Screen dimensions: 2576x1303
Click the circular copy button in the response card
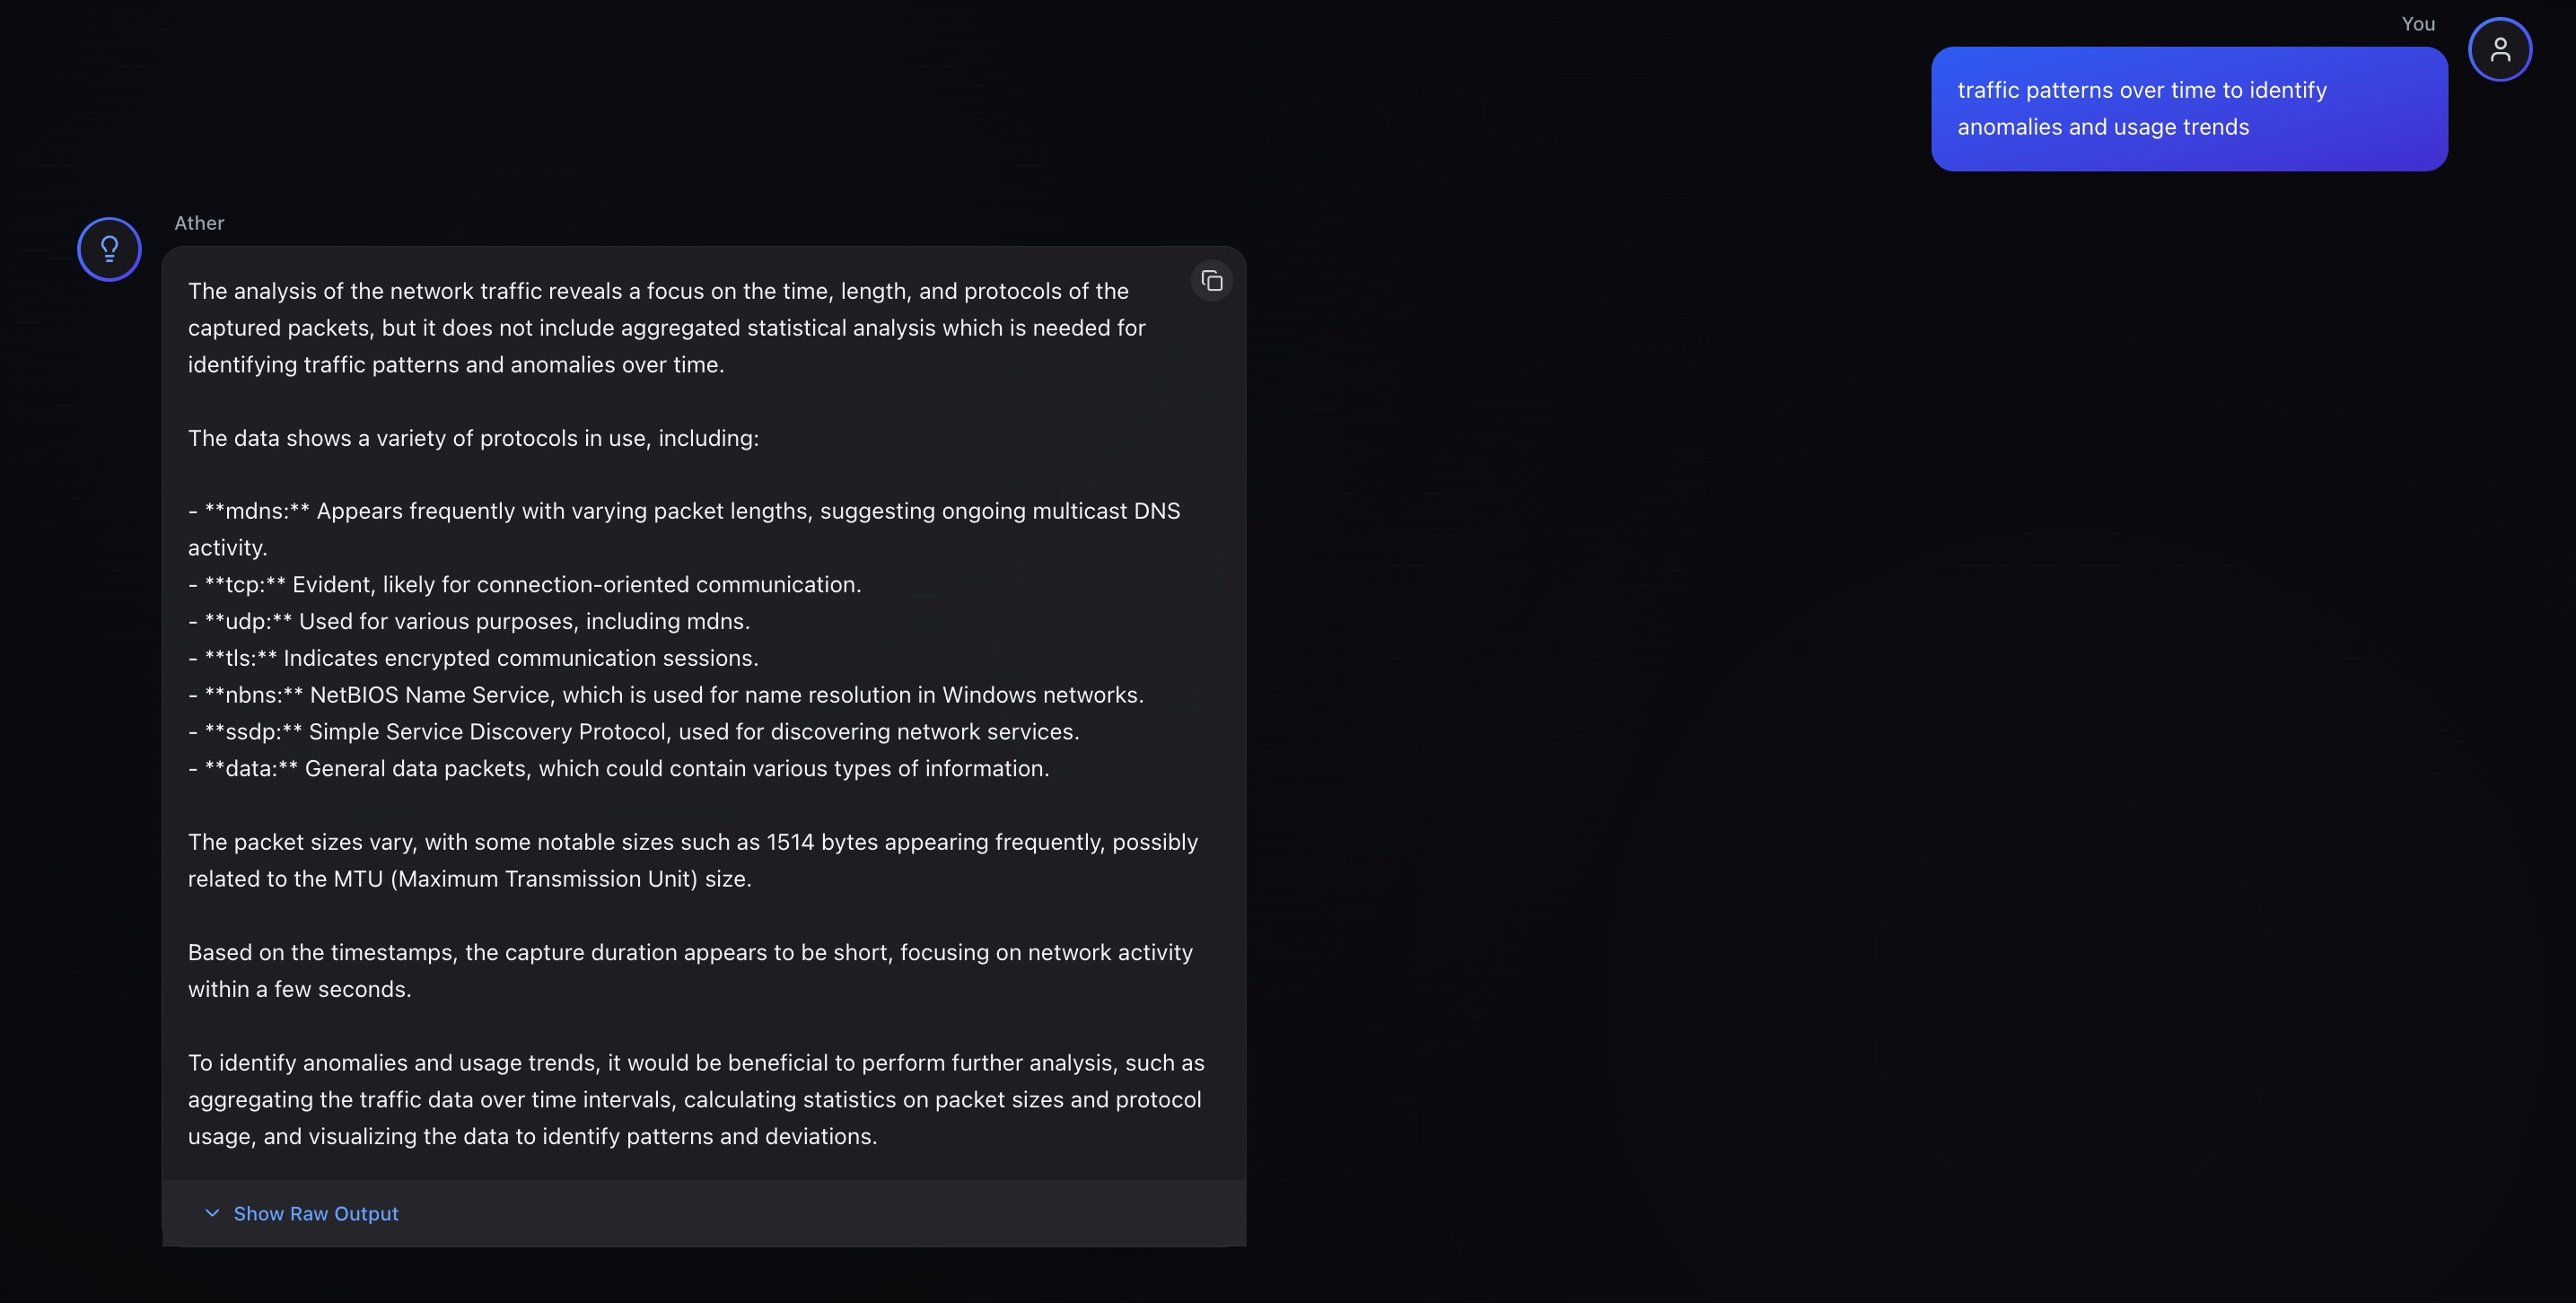1212,281
